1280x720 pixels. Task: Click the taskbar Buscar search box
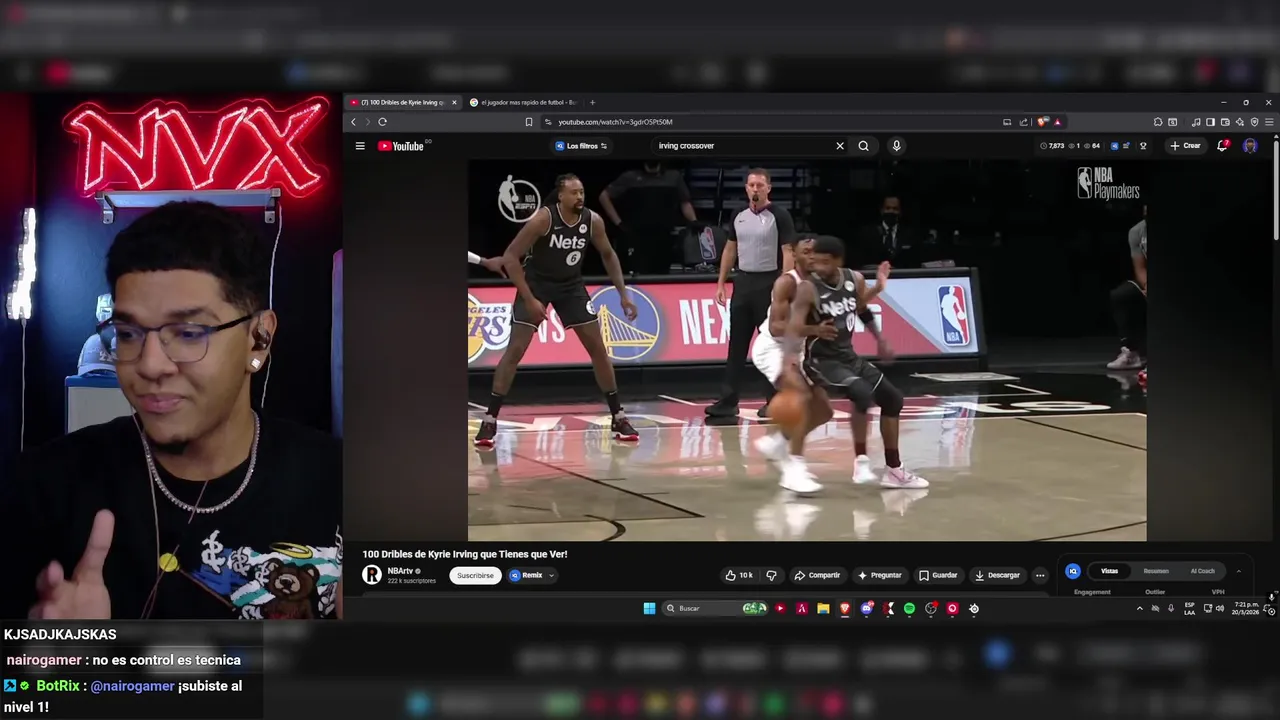pos(715,608)
